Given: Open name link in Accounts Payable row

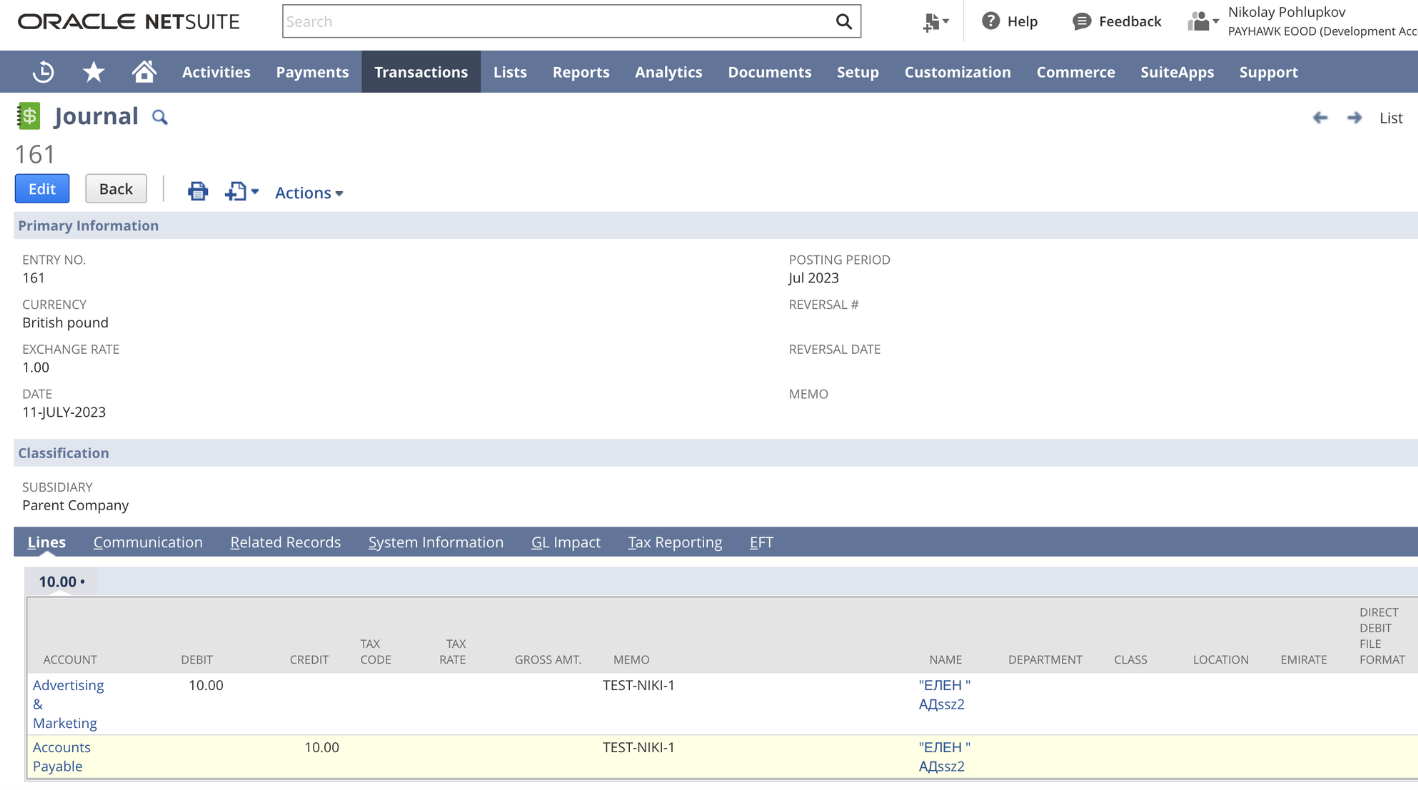Looking at the screenshot, I should coord(945,757).
